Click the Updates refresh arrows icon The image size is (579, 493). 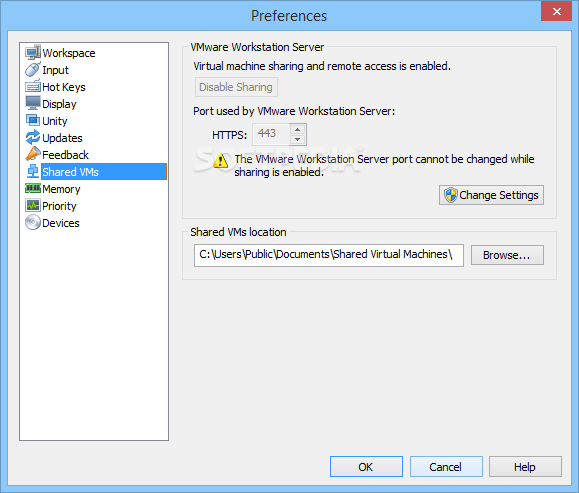point(33,137)
